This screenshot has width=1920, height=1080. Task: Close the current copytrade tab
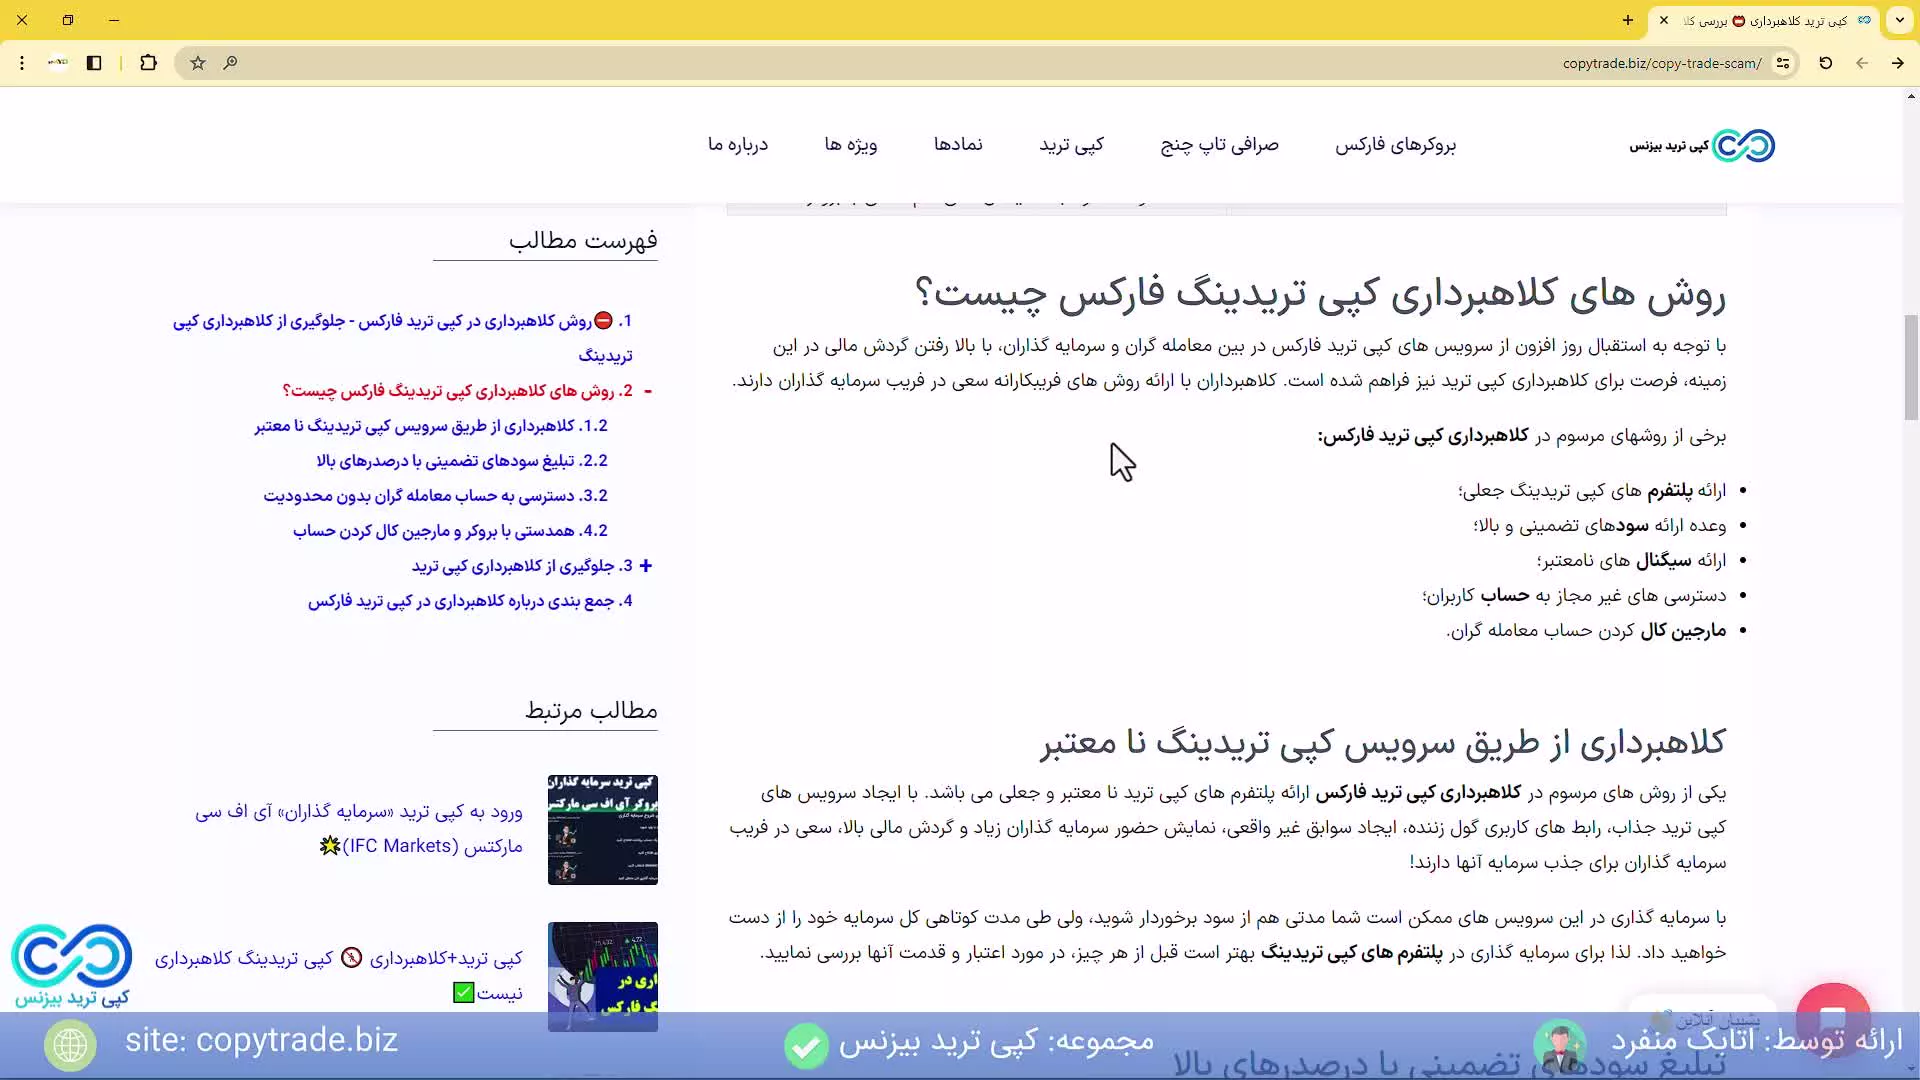coord(1664,20)
